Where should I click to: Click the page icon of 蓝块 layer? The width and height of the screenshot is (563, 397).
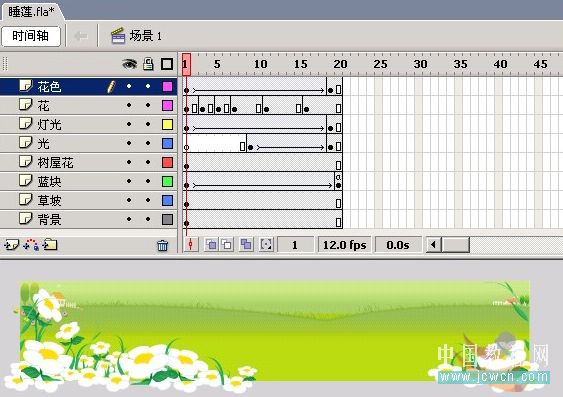click(x=25, y=181)
